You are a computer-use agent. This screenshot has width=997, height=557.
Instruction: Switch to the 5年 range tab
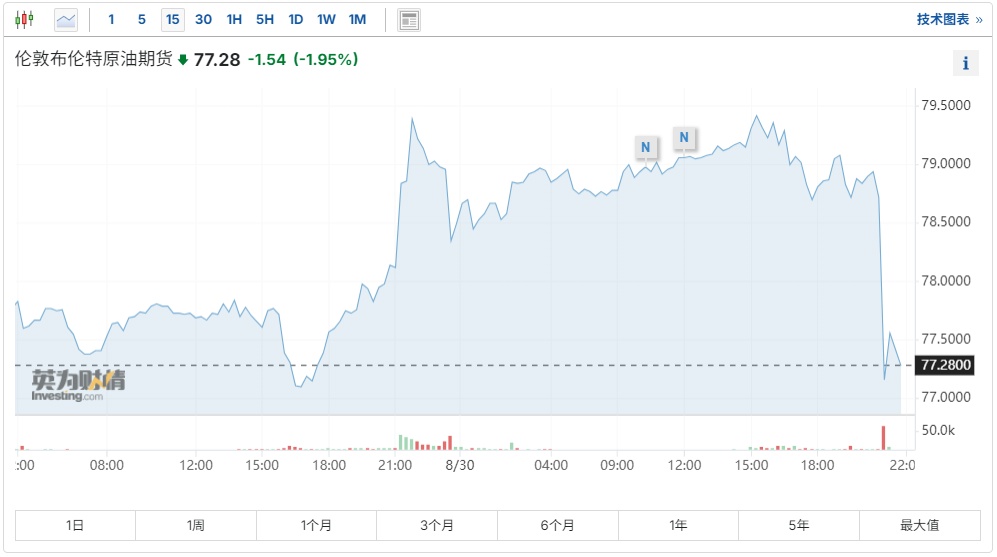pos(798,525)
